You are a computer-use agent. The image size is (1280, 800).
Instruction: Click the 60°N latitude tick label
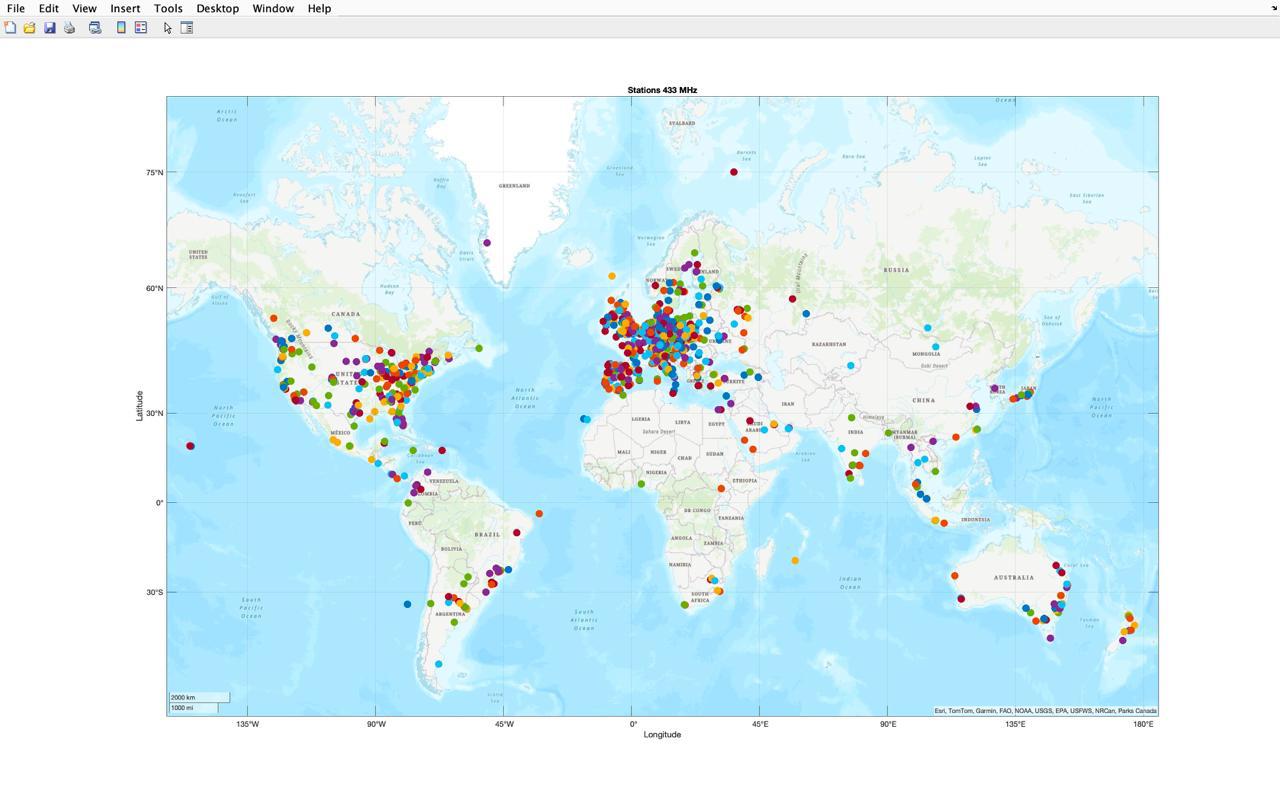click(x=154, y=288)
